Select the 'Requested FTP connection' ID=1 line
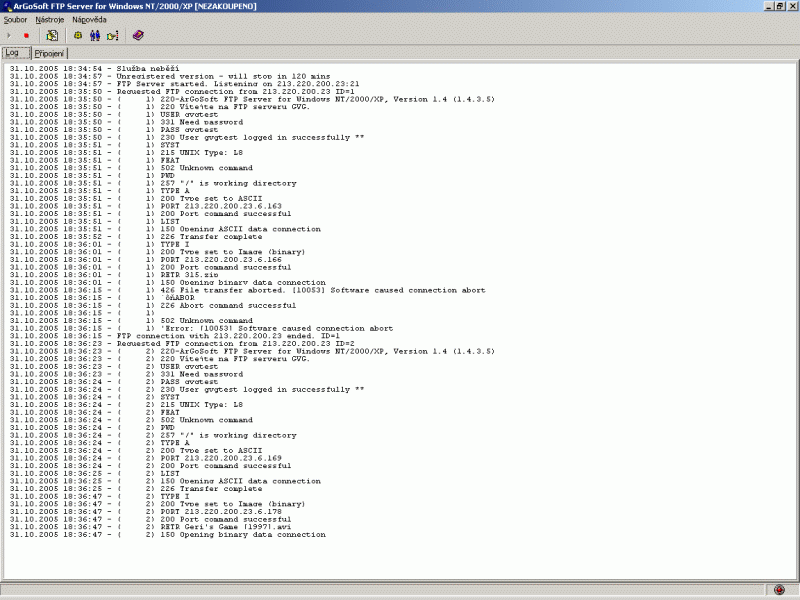 point(182,91)
